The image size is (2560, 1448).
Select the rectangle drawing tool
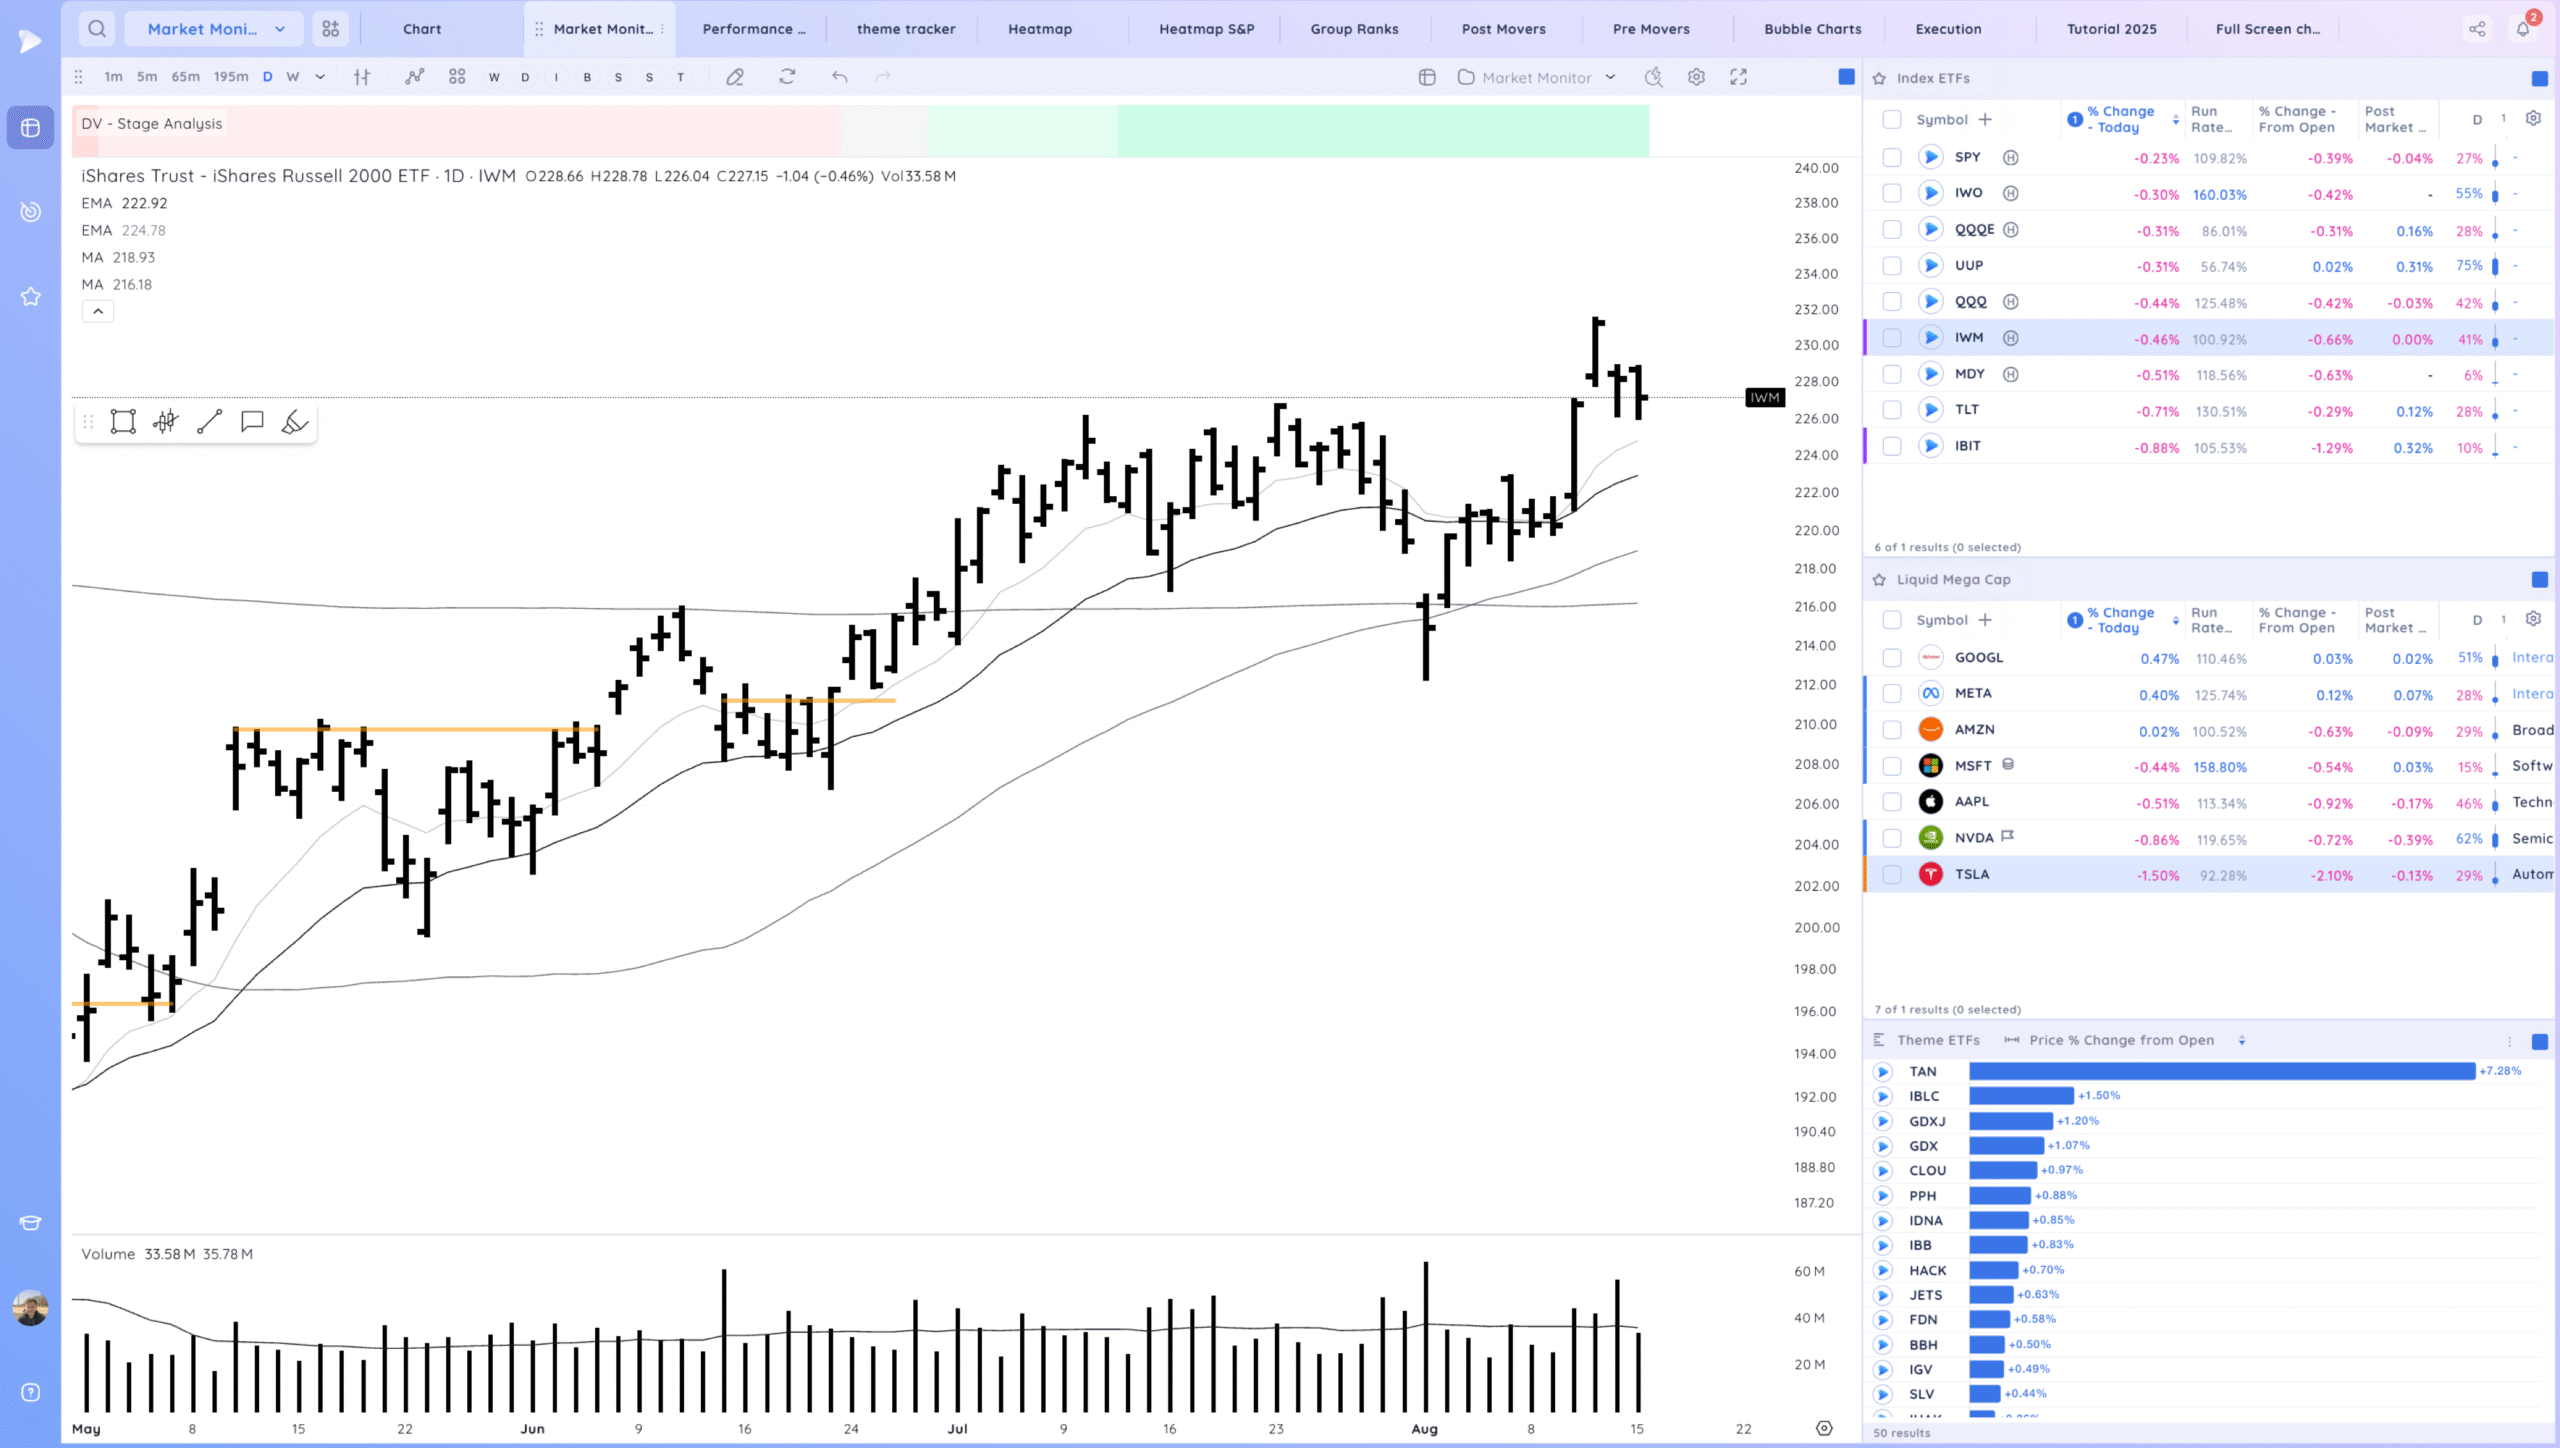tap(123, 422)
